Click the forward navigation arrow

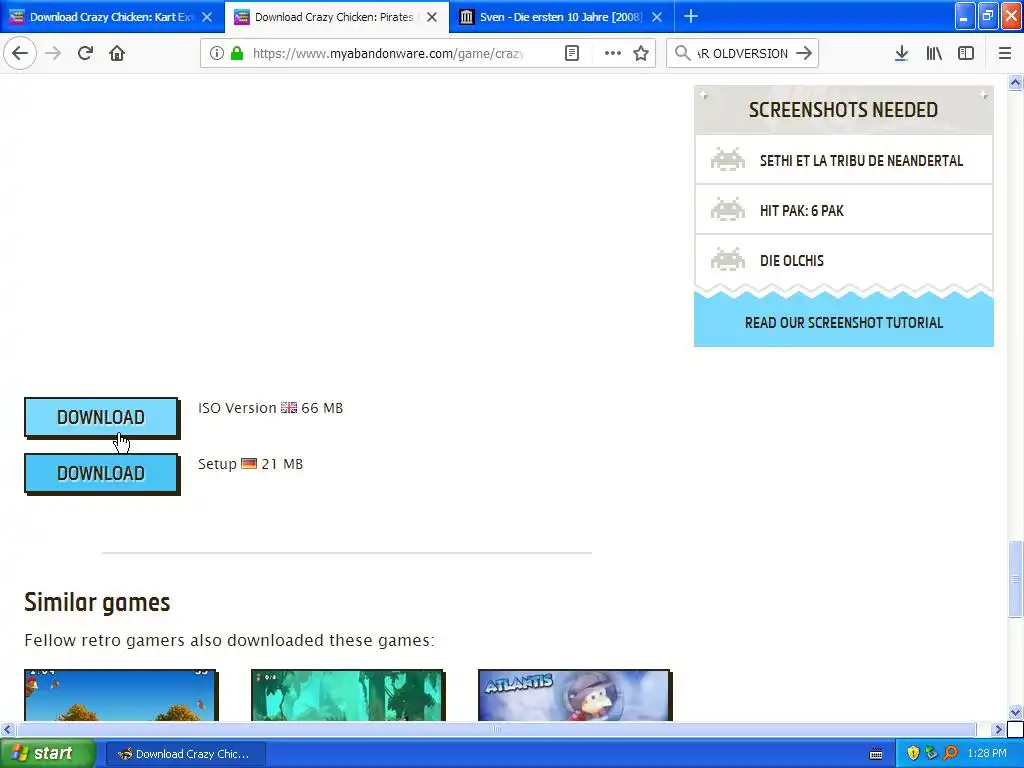(x=53, y=53)
